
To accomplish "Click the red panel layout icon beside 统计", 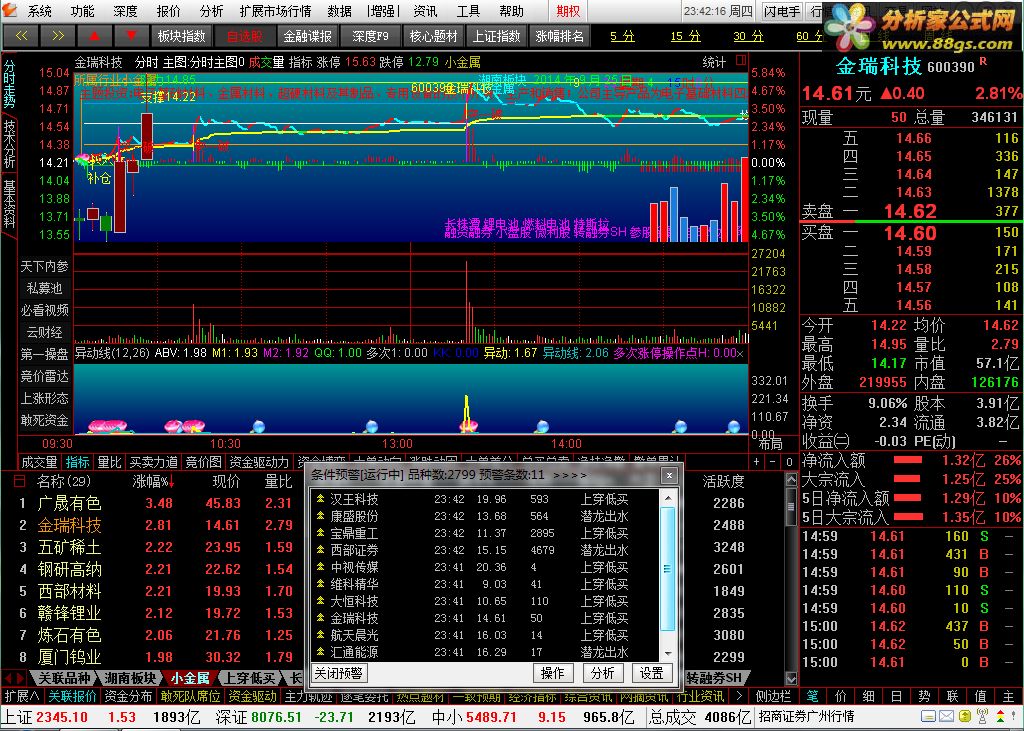I will (x=741, y=61).
